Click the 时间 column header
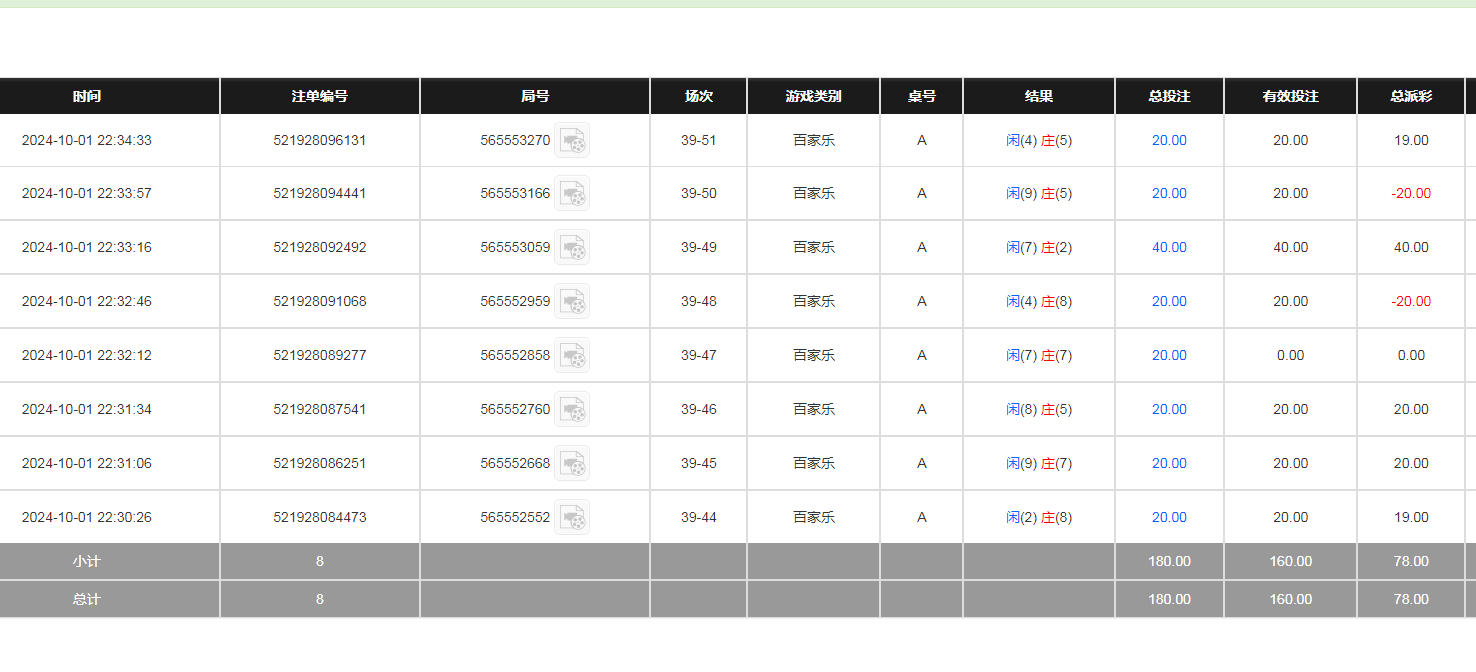The image size is (1476, 672). [x=87, y=97]
